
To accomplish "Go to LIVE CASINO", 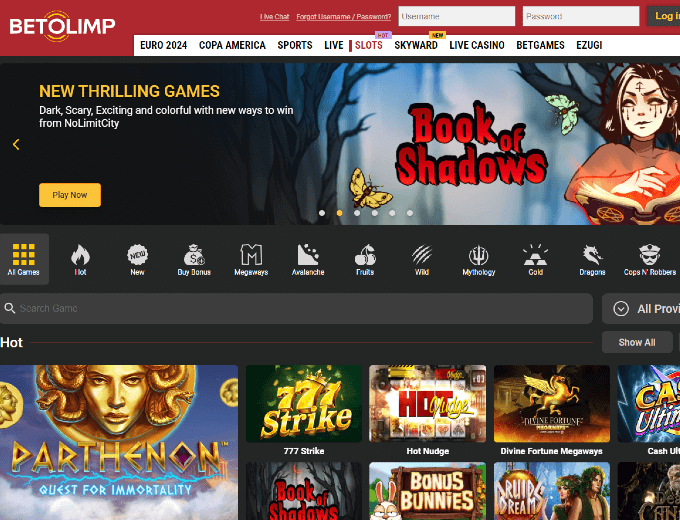I will (x=477, y=45).
